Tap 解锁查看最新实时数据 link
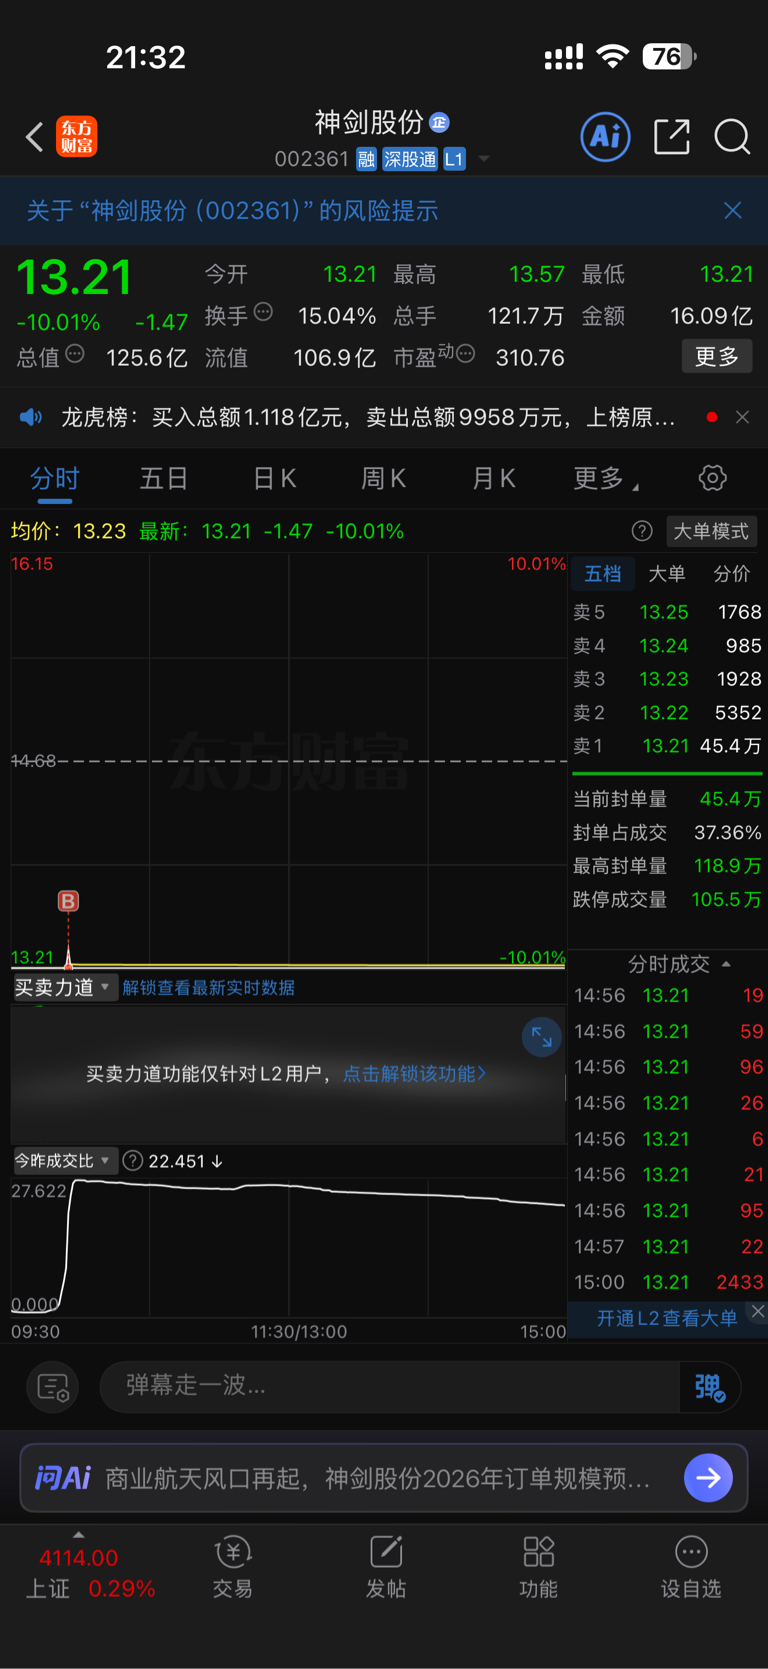768x1669 pixels. click(208, 988)
